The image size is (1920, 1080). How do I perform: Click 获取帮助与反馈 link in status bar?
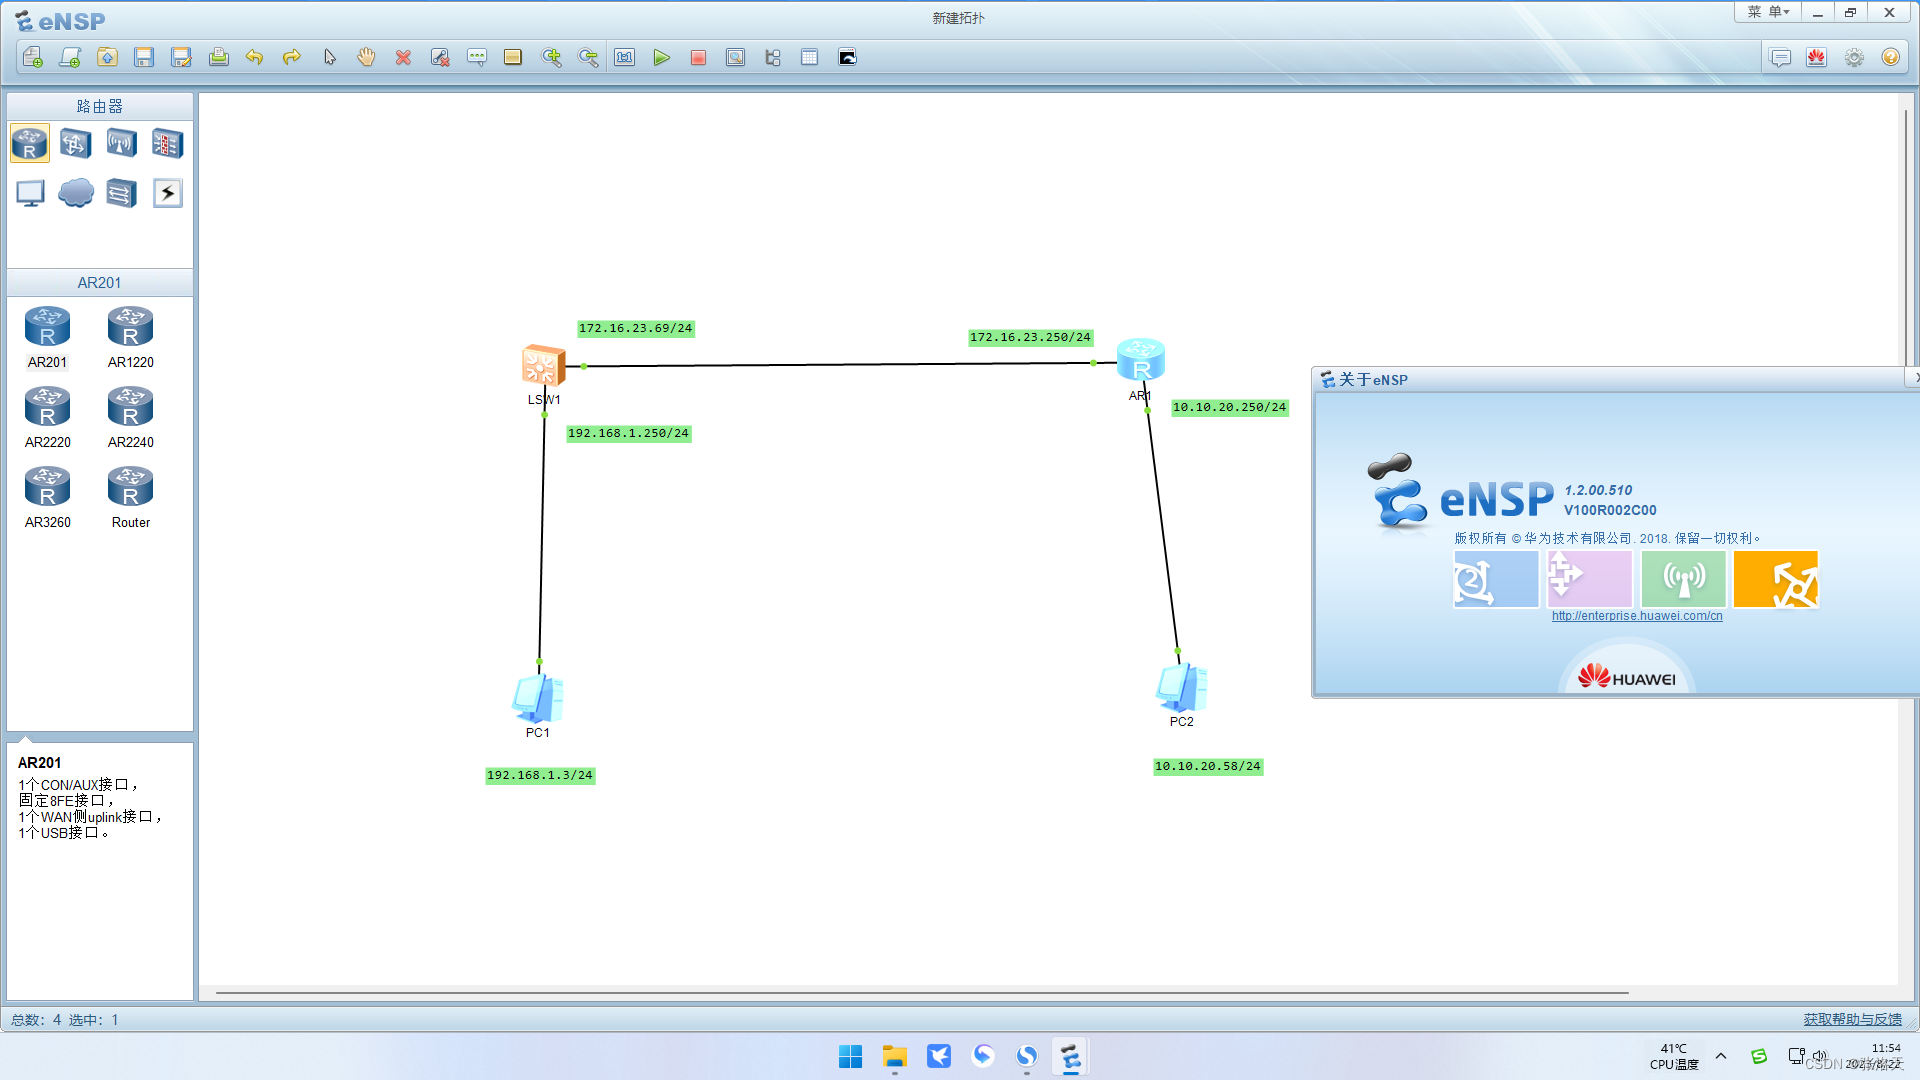(1852, 1019)
